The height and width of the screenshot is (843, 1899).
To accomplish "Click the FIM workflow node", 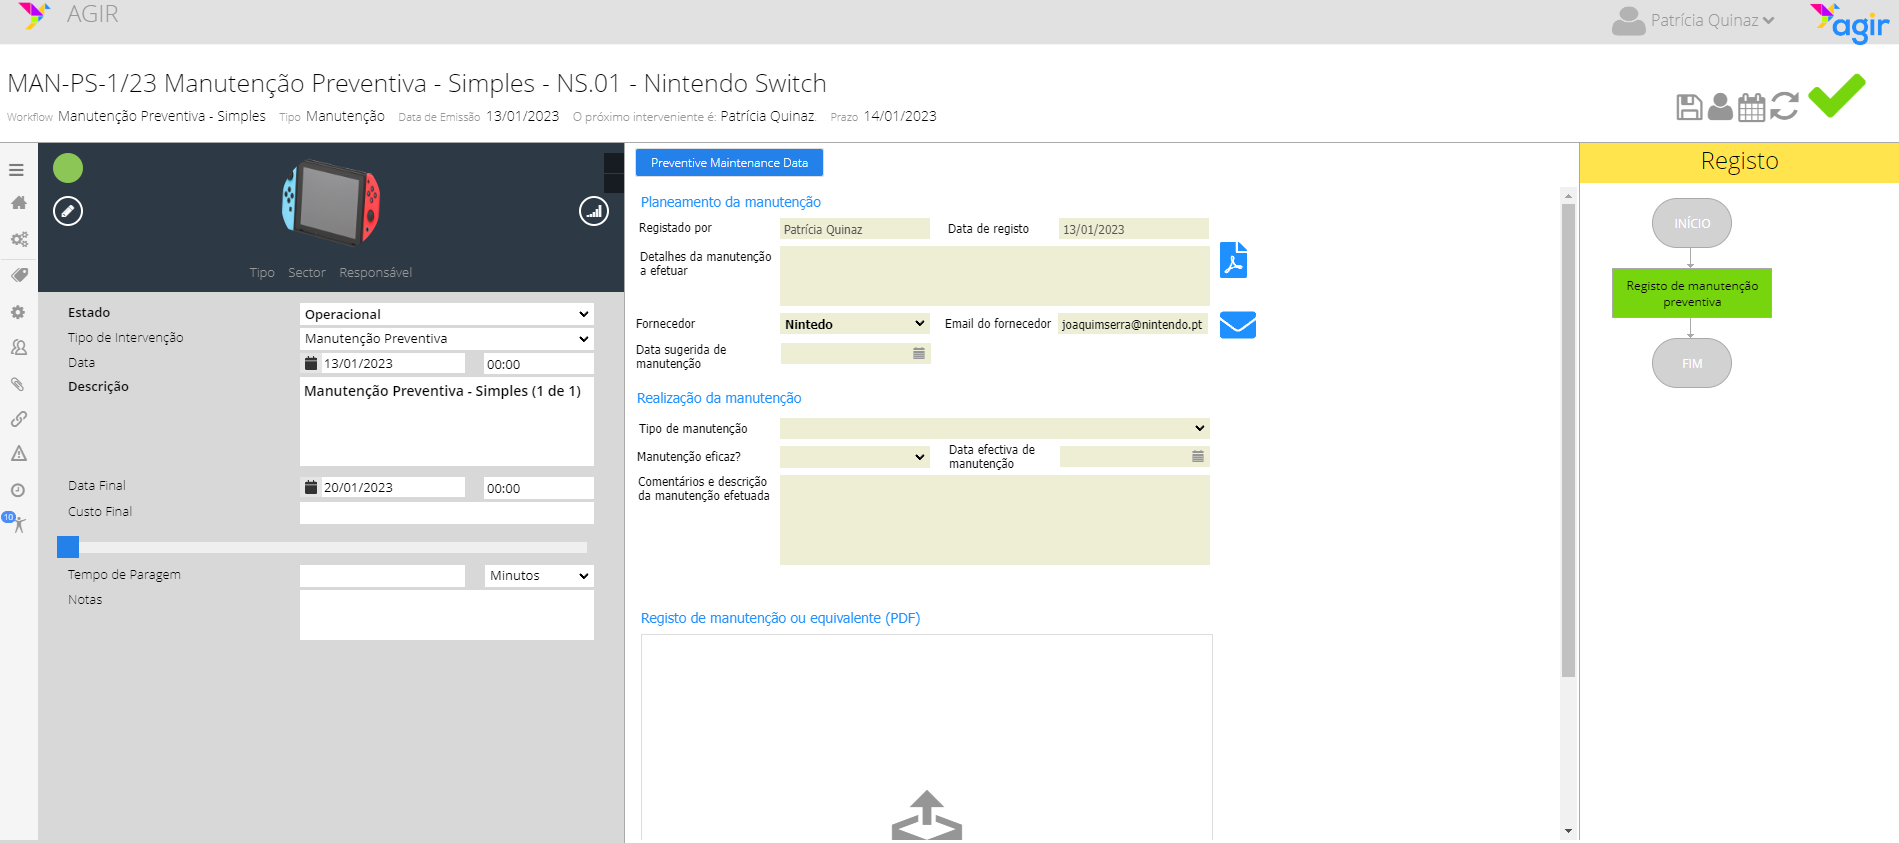I will (x=1692, y=363).
